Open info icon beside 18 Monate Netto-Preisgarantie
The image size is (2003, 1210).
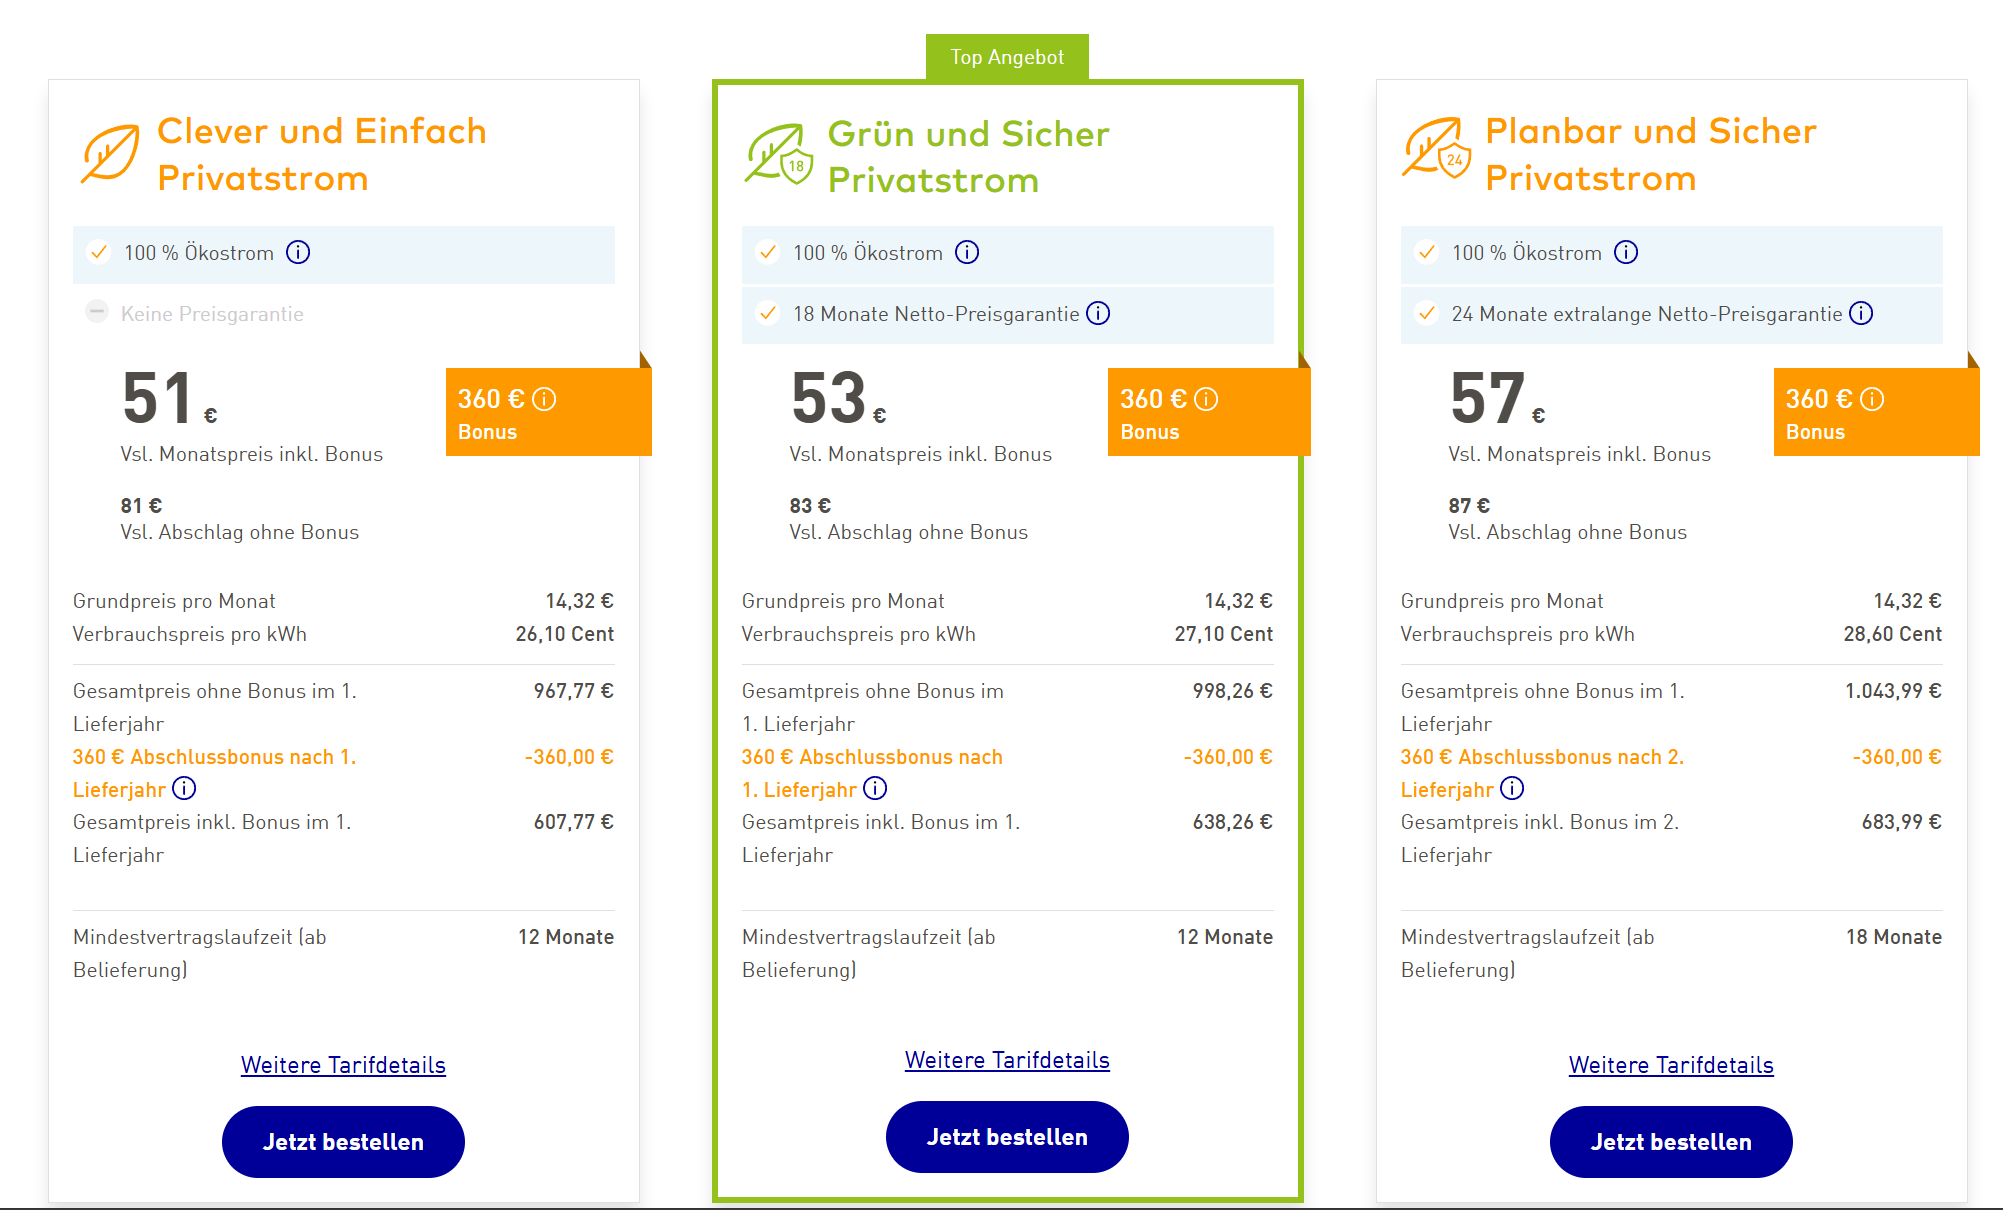click(x=1098, y=314)
